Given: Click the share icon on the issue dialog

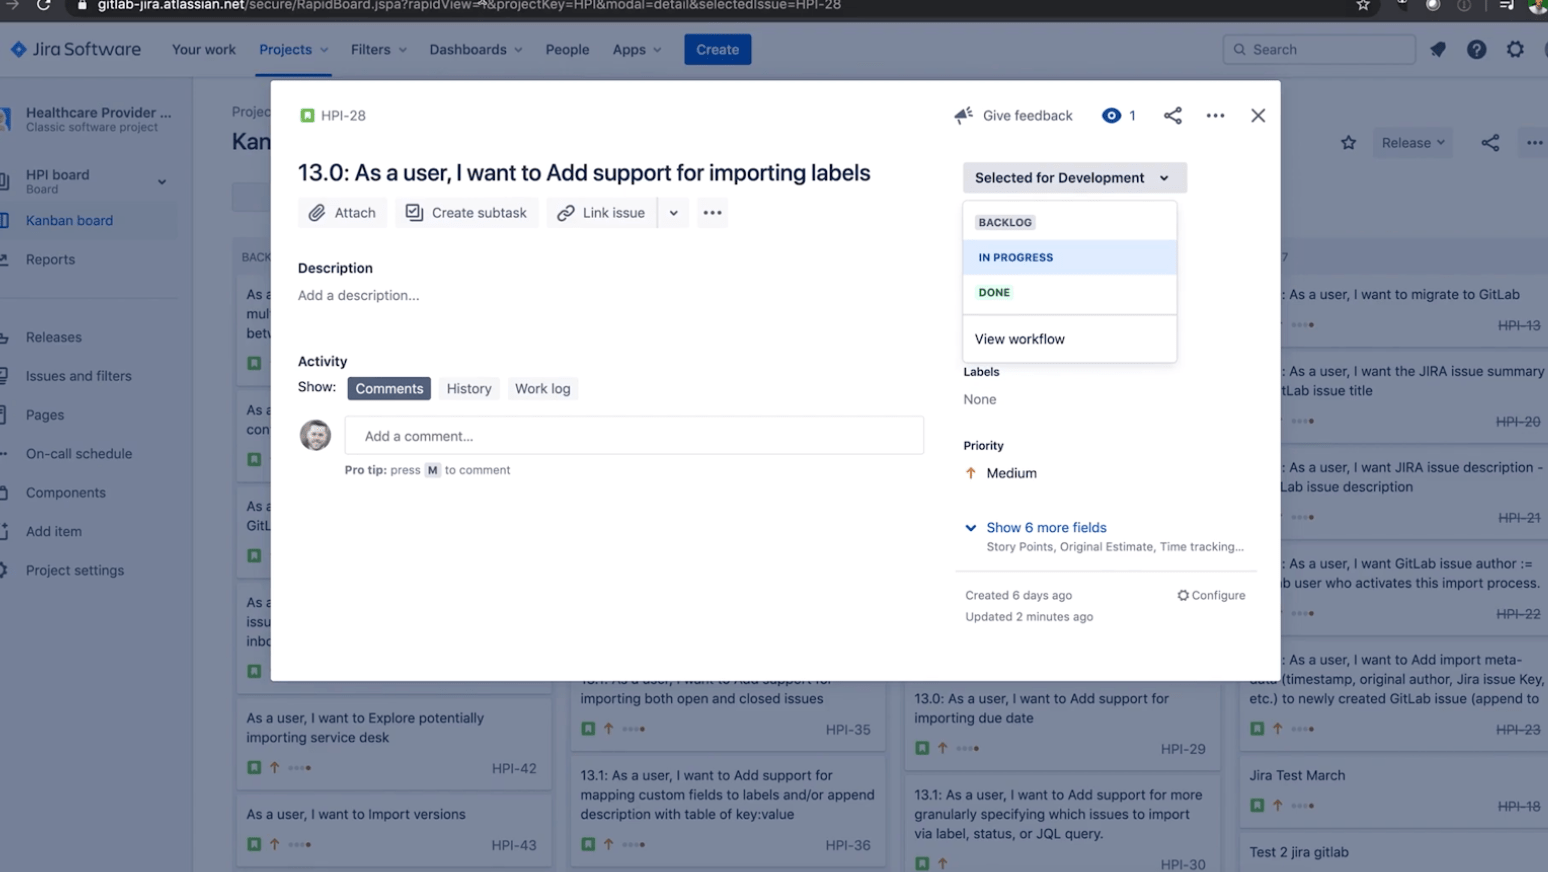Looking at the screenshot, I should coord(1172,115).
